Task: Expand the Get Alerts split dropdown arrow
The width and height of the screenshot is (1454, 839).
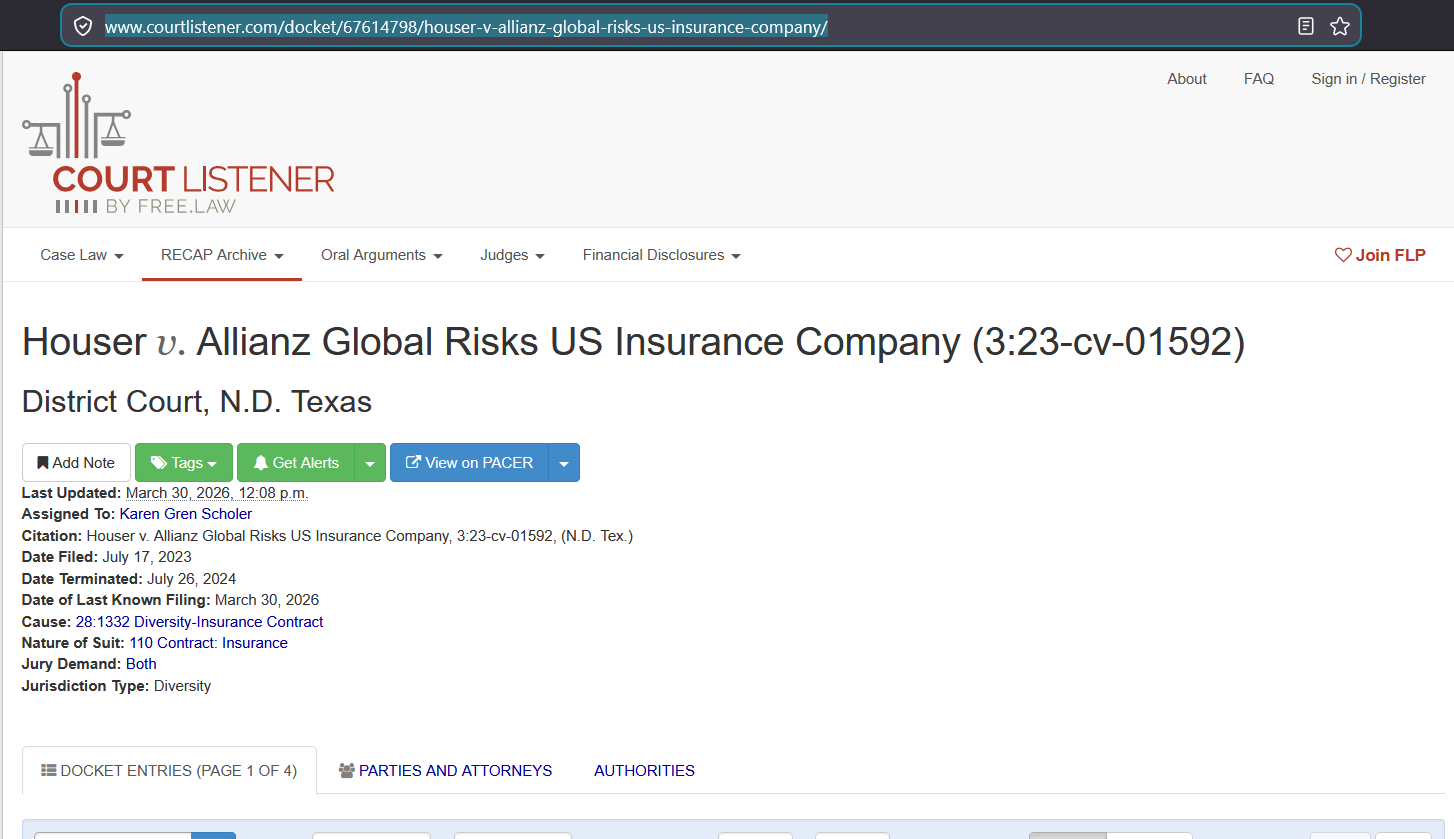Action: pos(370,462)
